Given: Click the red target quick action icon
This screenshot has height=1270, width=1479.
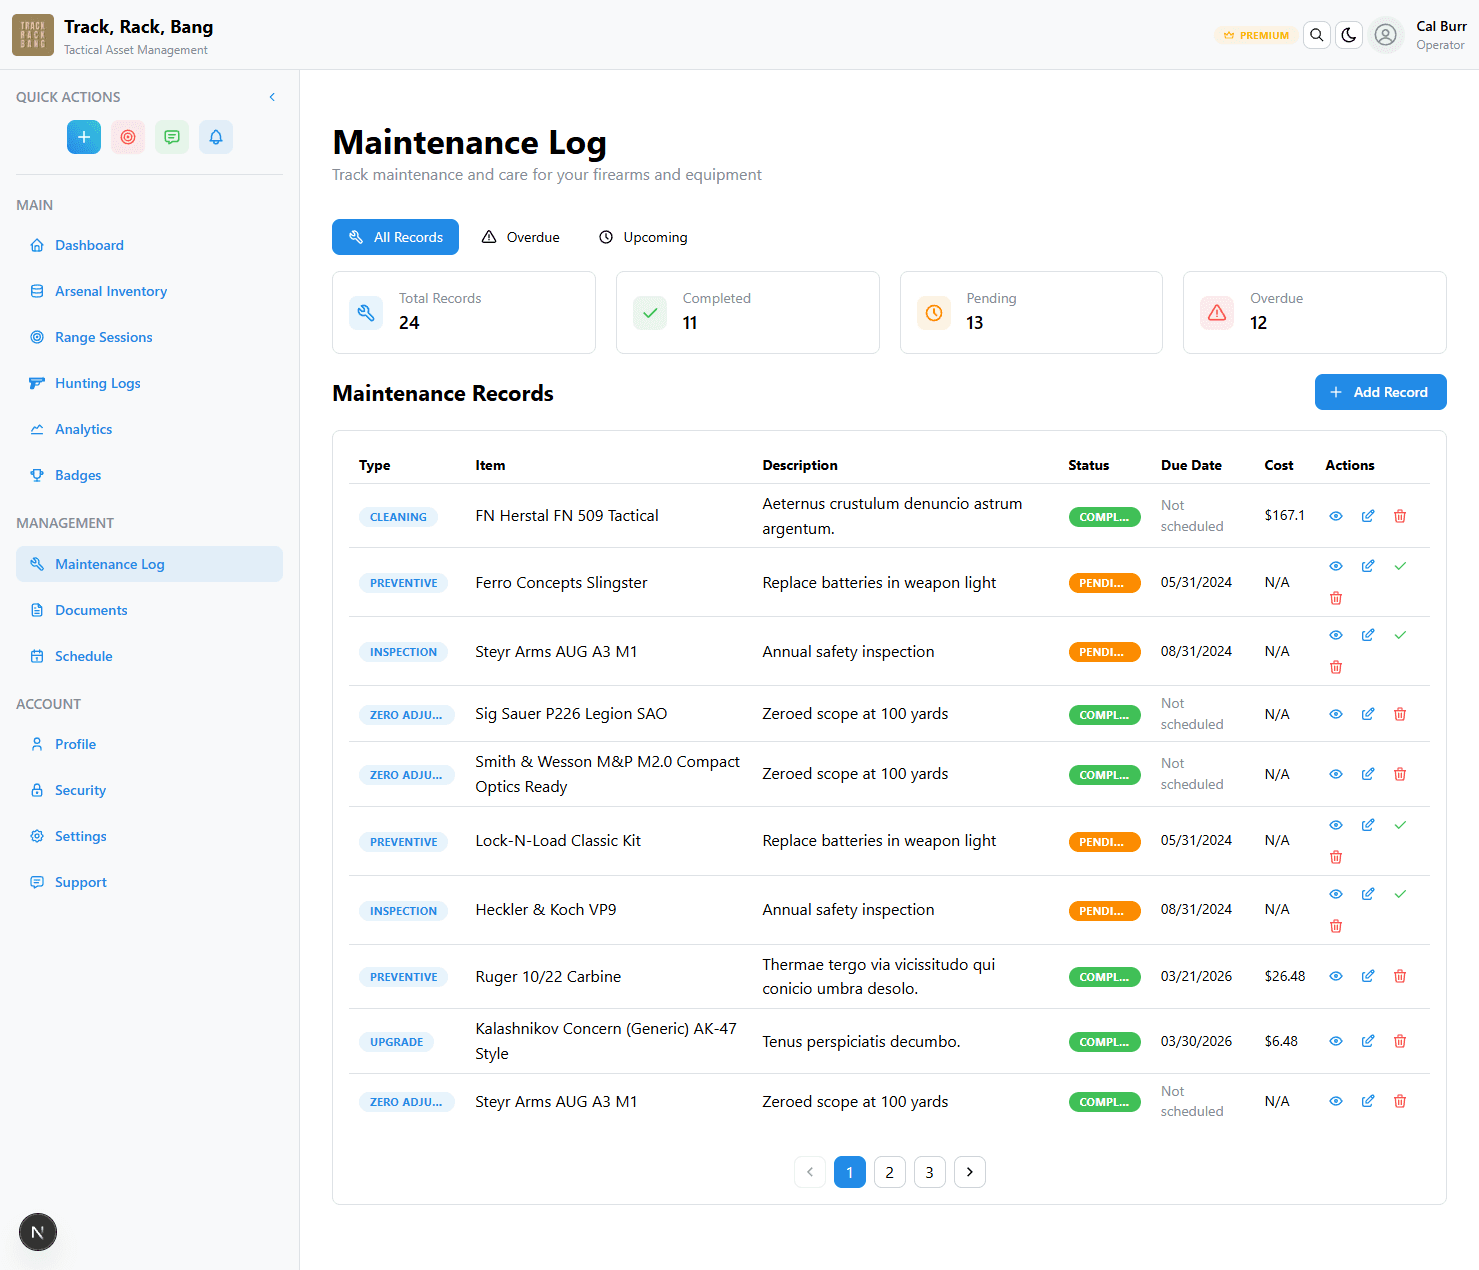Looking at the screenshot, I should pos(128,137).
